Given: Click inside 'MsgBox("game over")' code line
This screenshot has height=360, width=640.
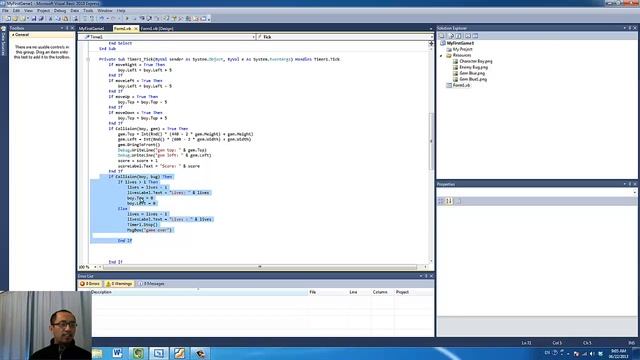Looking at the screenshot, I should pos(150,230).
